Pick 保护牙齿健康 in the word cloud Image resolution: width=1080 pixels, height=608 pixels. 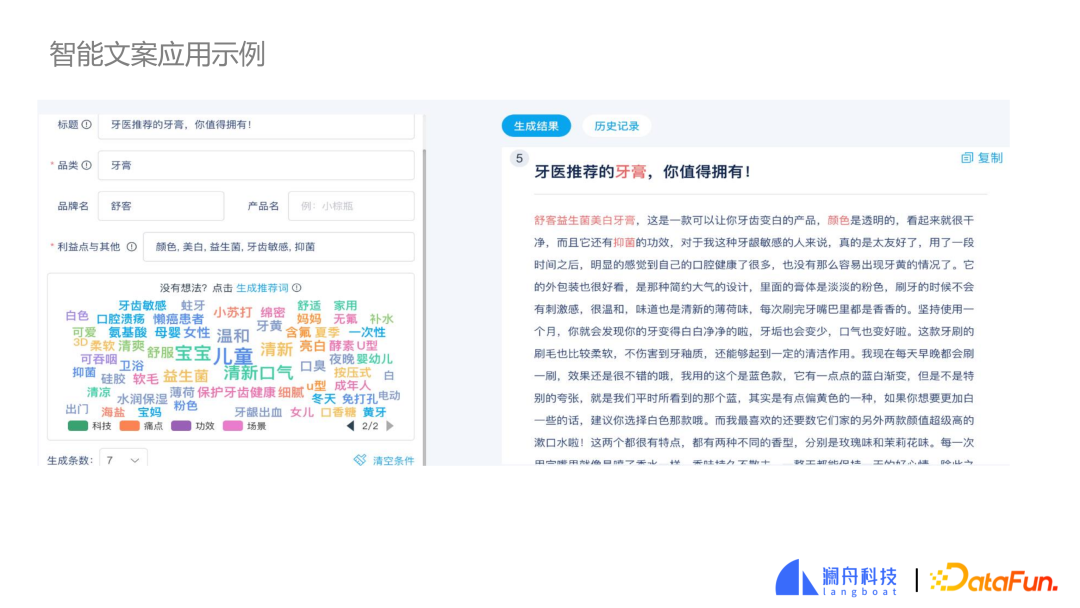[x=236, y=392]
